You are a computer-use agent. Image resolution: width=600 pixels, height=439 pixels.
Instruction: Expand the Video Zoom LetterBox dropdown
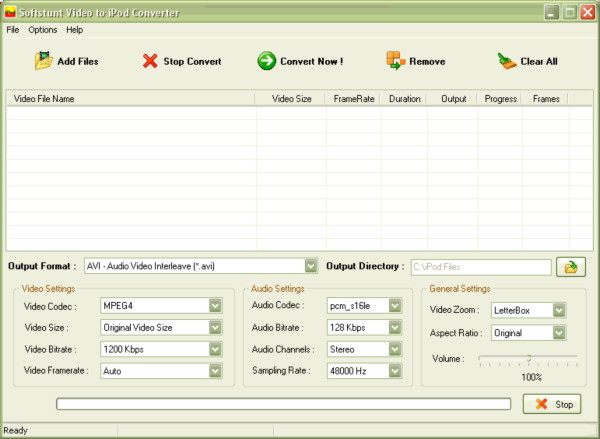[x=559, y=310]
